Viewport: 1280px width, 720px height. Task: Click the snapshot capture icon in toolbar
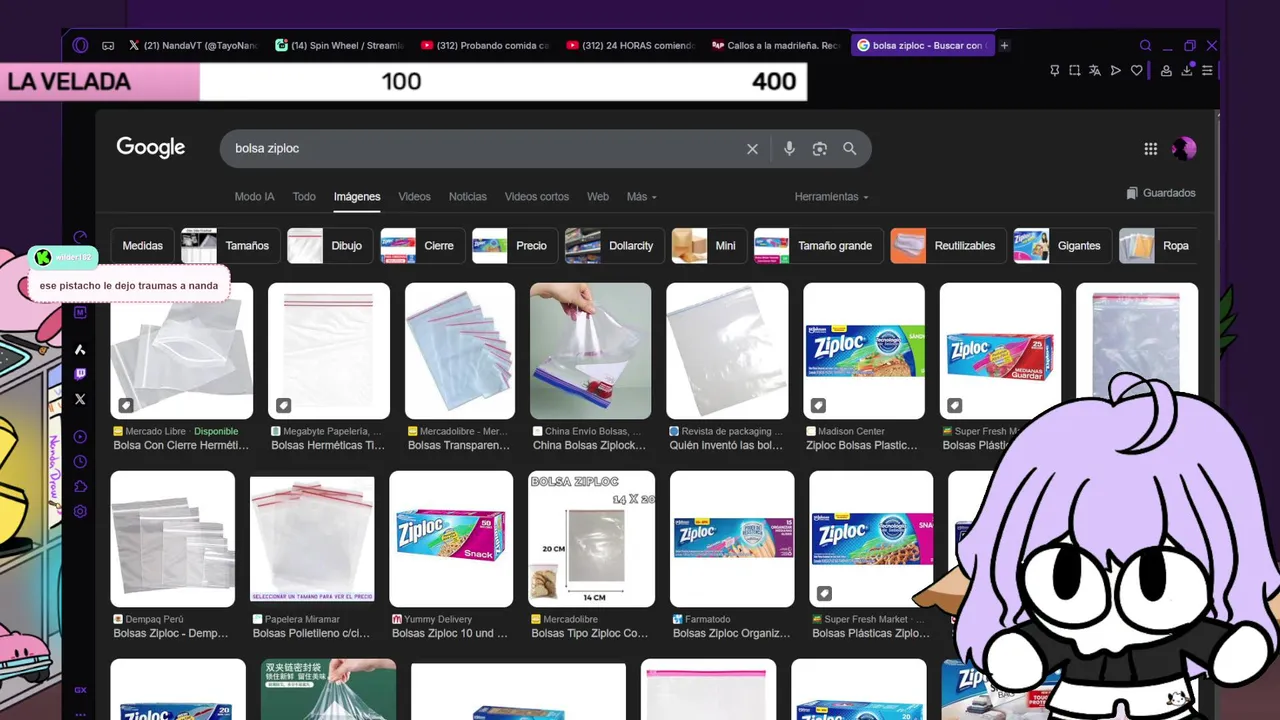tap(1074, 70)
